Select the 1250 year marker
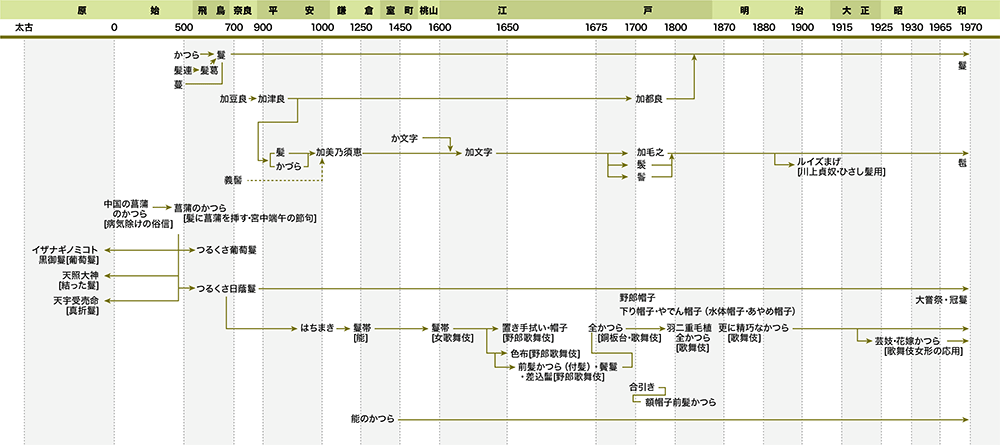Image resolution: width=1000 pixels, height=445 pixels. [362, 28]
